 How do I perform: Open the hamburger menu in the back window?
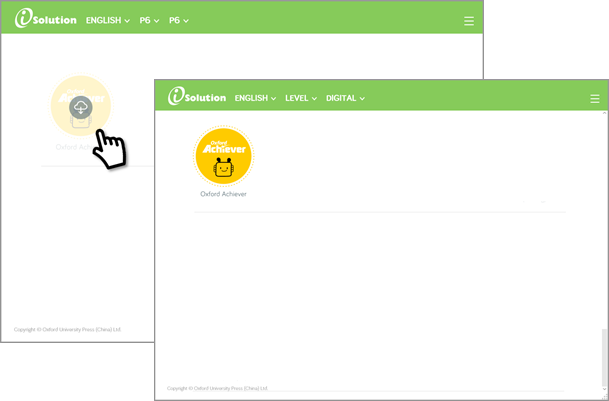[469, 21]
